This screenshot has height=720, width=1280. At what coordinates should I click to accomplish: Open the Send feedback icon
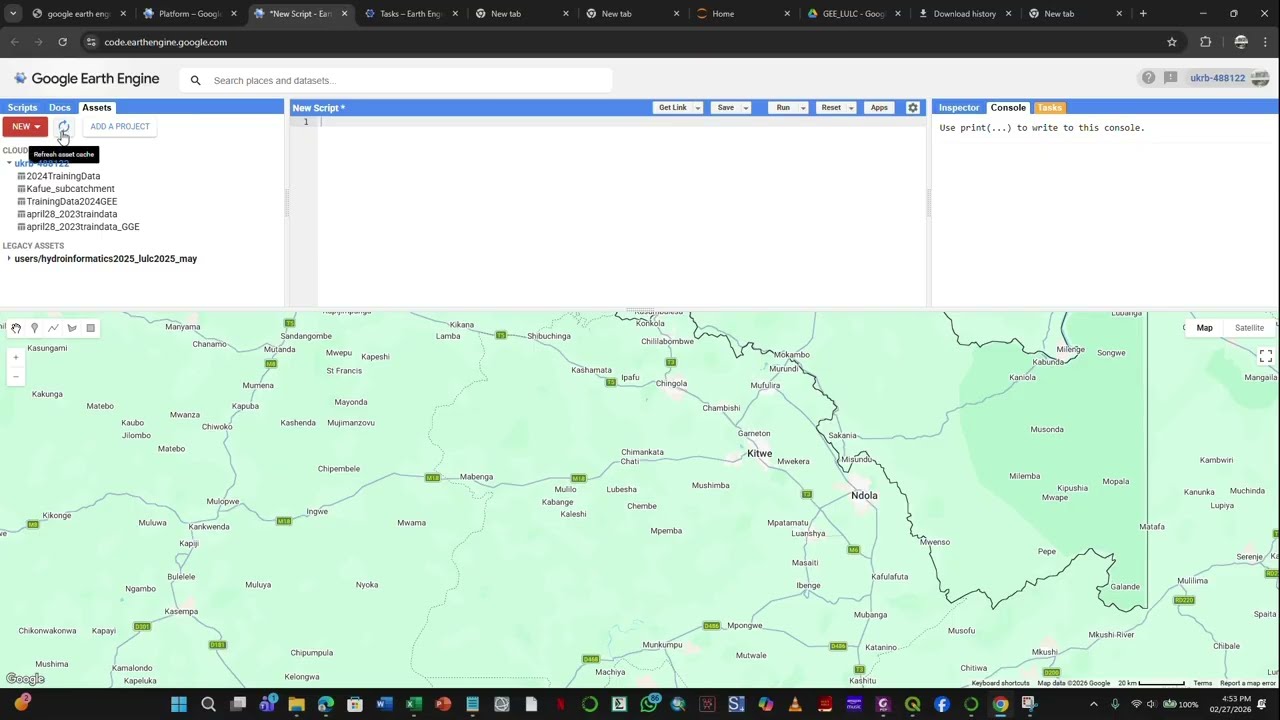point(1170,78)
